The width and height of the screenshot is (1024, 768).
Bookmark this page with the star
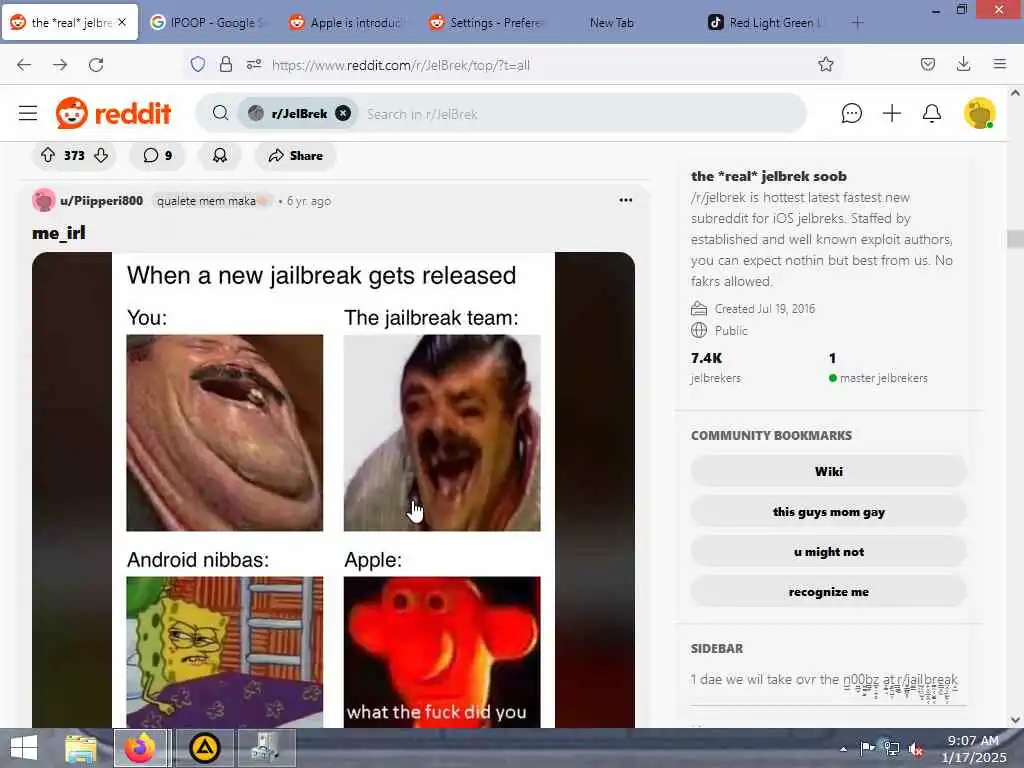pyautogui.click(x=825, y=64)
